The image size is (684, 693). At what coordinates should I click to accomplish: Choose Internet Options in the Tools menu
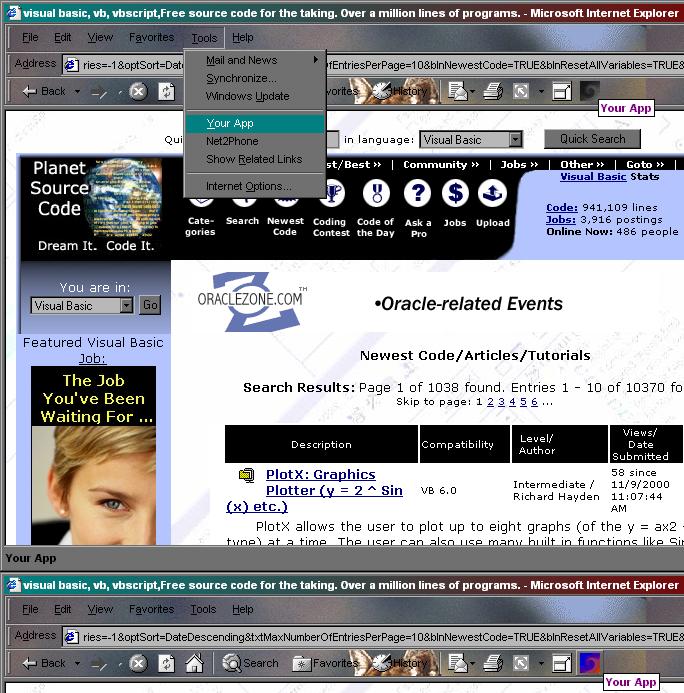click(x=255, y=186)
